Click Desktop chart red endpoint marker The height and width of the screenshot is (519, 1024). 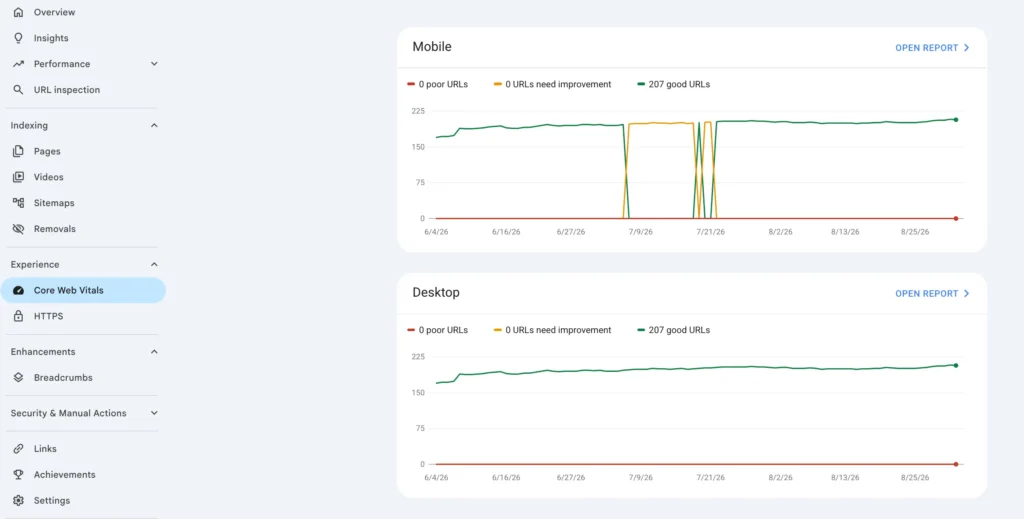[955, 464]
